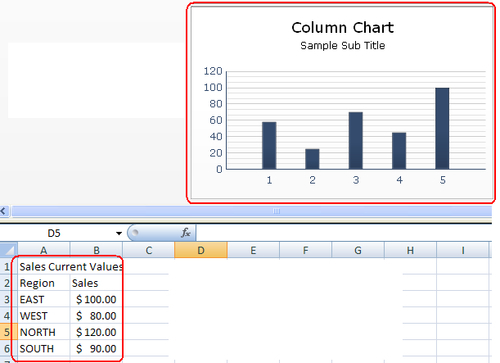500x363 pixels.
Task: Click cell containing EAST
Action: 44,299
